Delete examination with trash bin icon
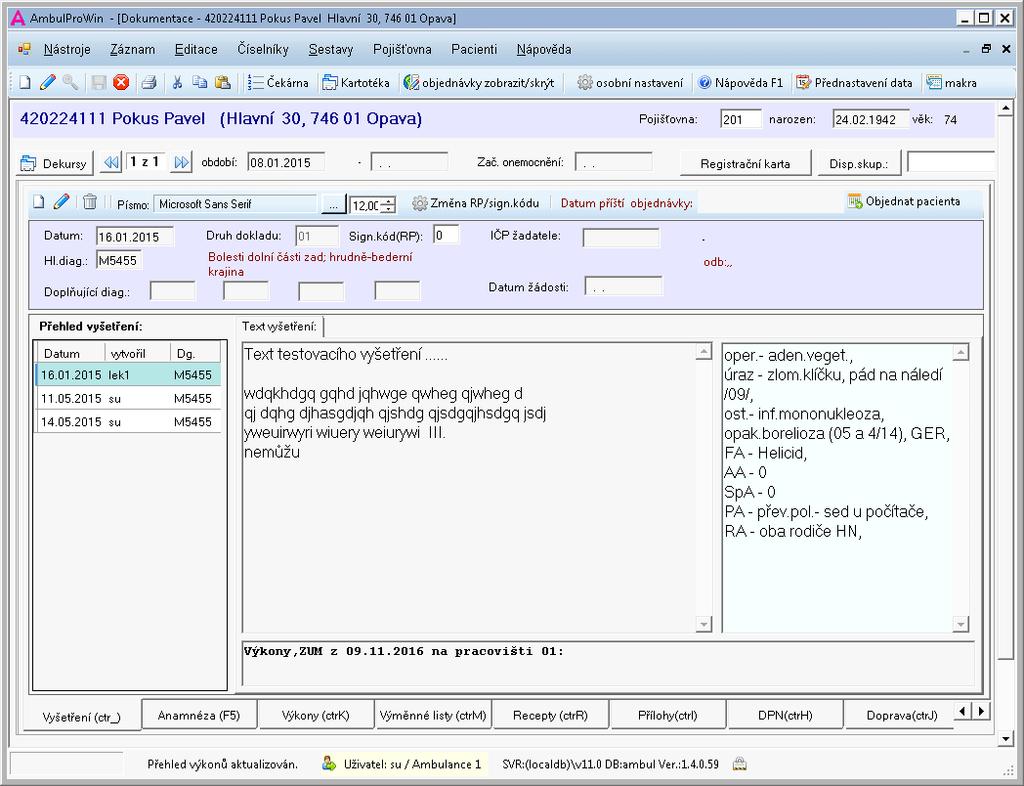 (90, 202)
